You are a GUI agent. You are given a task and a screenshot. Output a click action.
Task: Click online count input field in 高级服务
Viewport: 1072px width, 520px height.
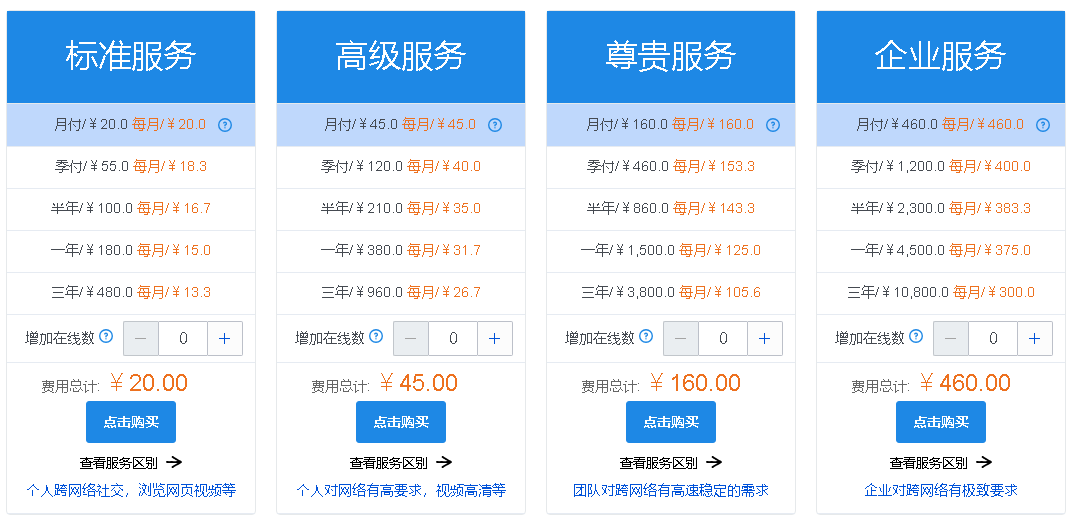[453, 339]
